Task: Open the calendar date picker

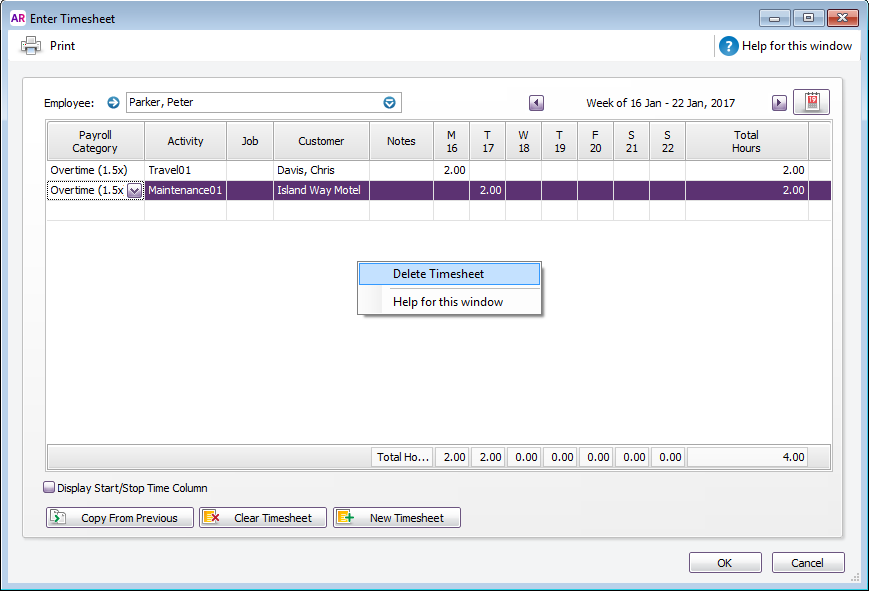Action: pos(811,102)
